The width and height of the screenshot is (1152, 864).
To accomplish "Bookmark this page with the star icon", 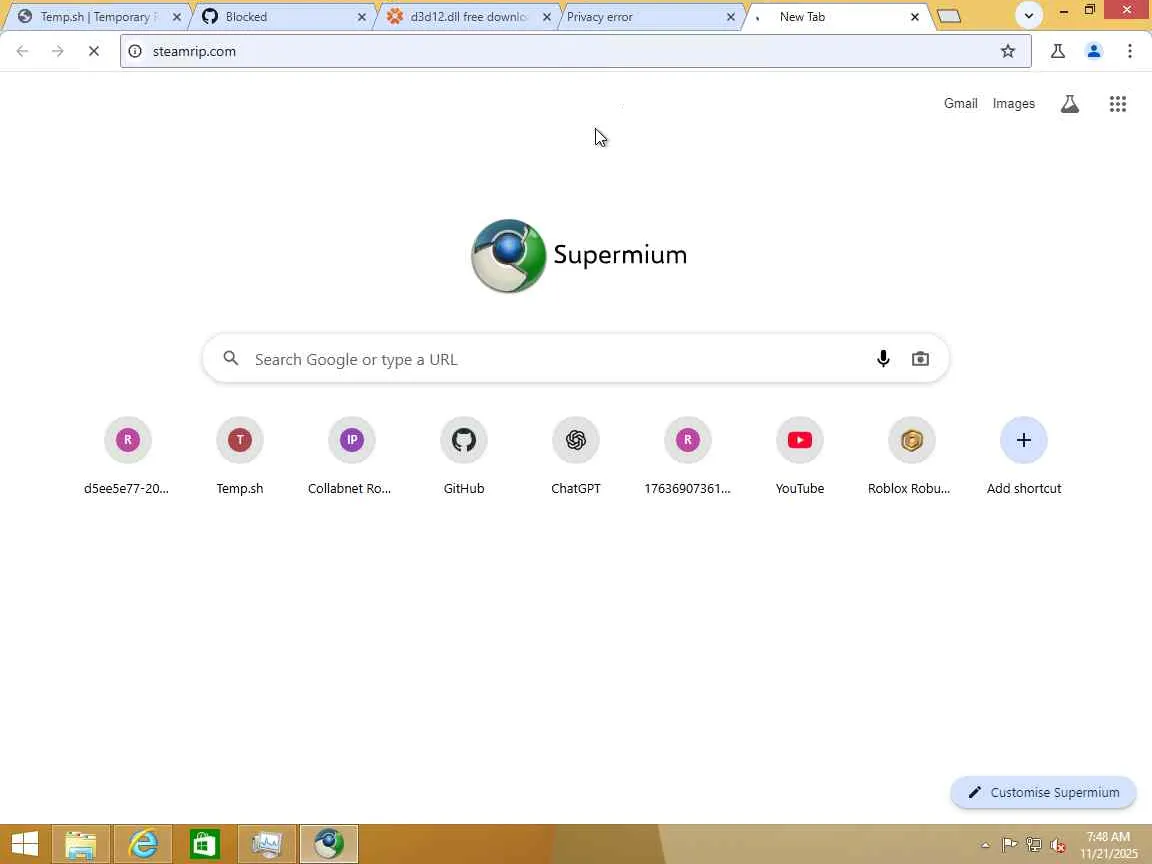I will click(x=1007, y=51).
